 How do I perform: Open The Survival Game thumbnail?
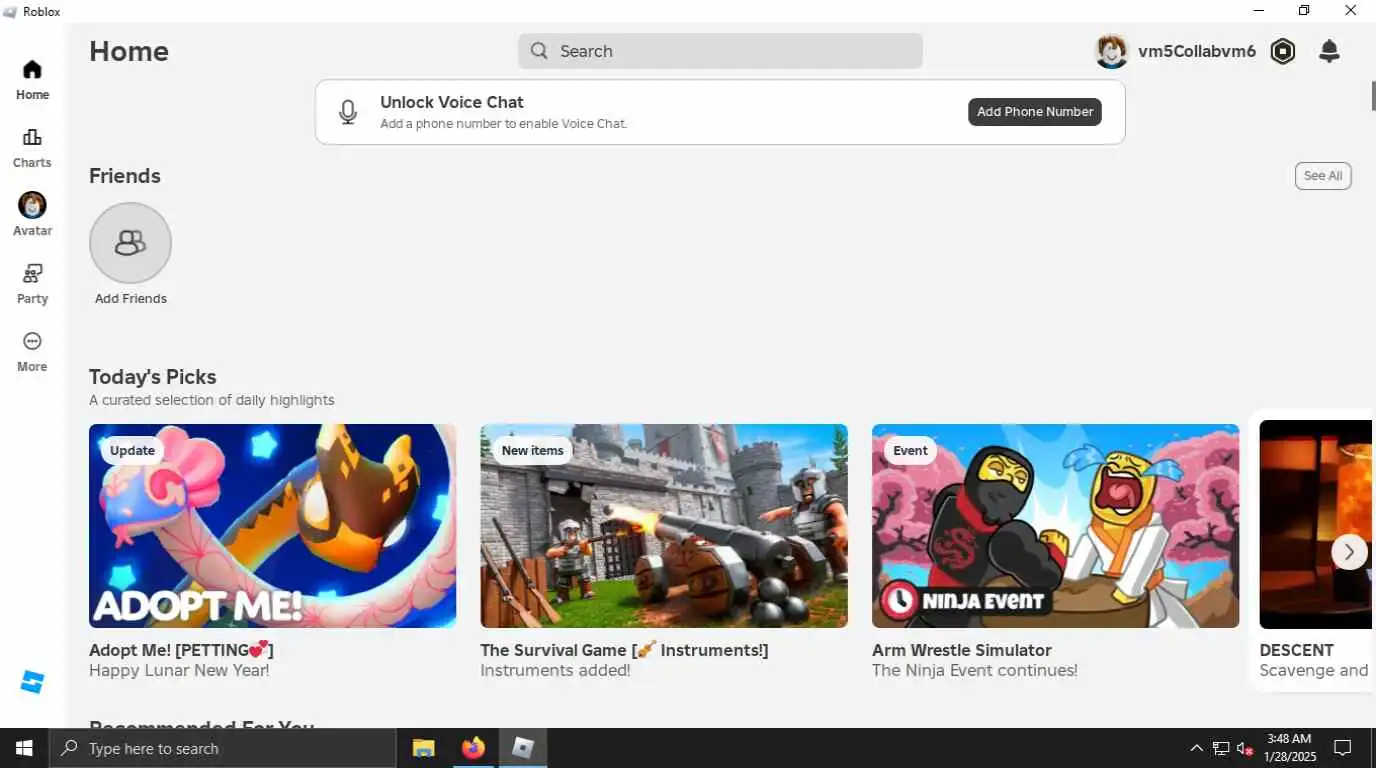(x=664, y=526)
